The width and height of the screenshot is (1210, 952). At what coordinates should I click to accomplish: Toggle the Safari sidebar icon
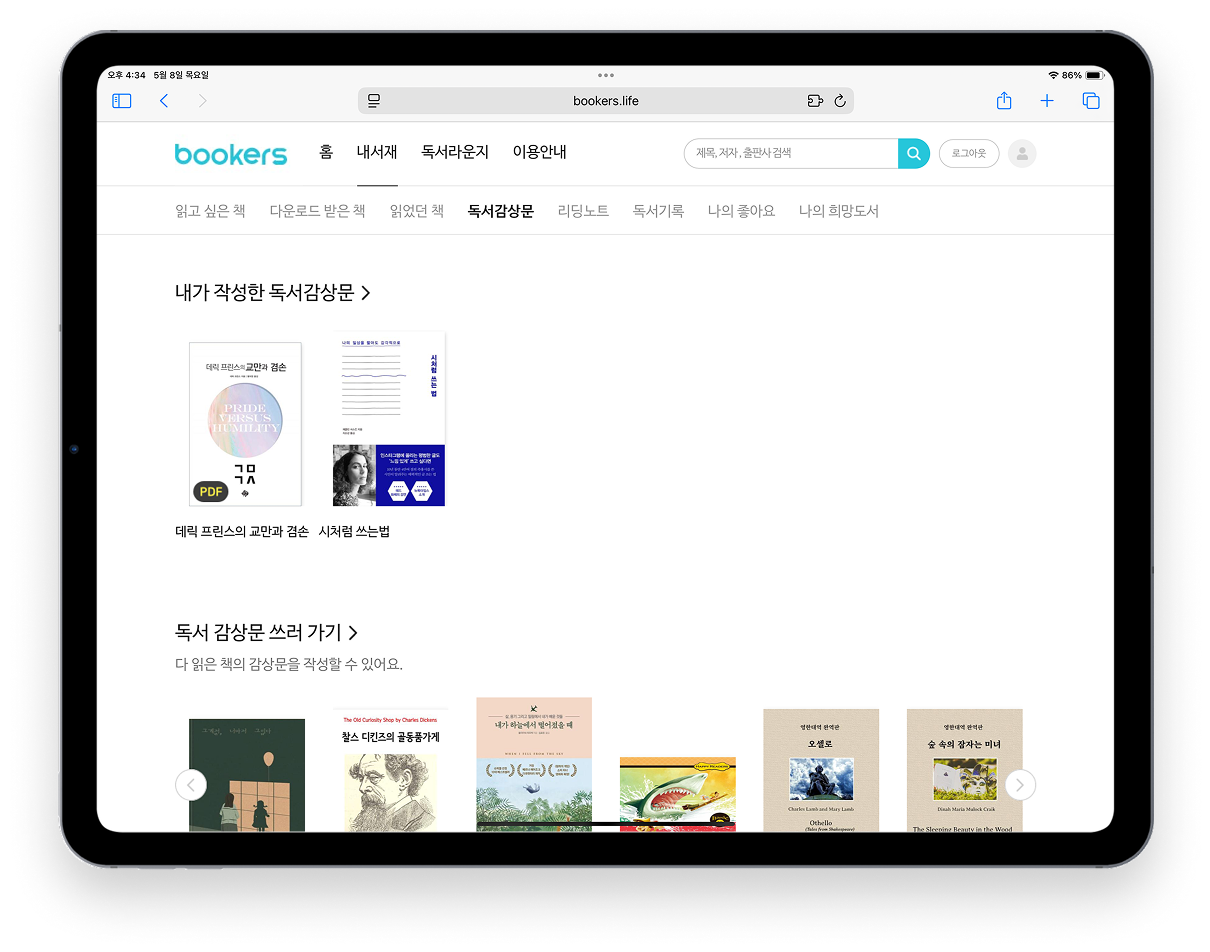tap(122, 101)
